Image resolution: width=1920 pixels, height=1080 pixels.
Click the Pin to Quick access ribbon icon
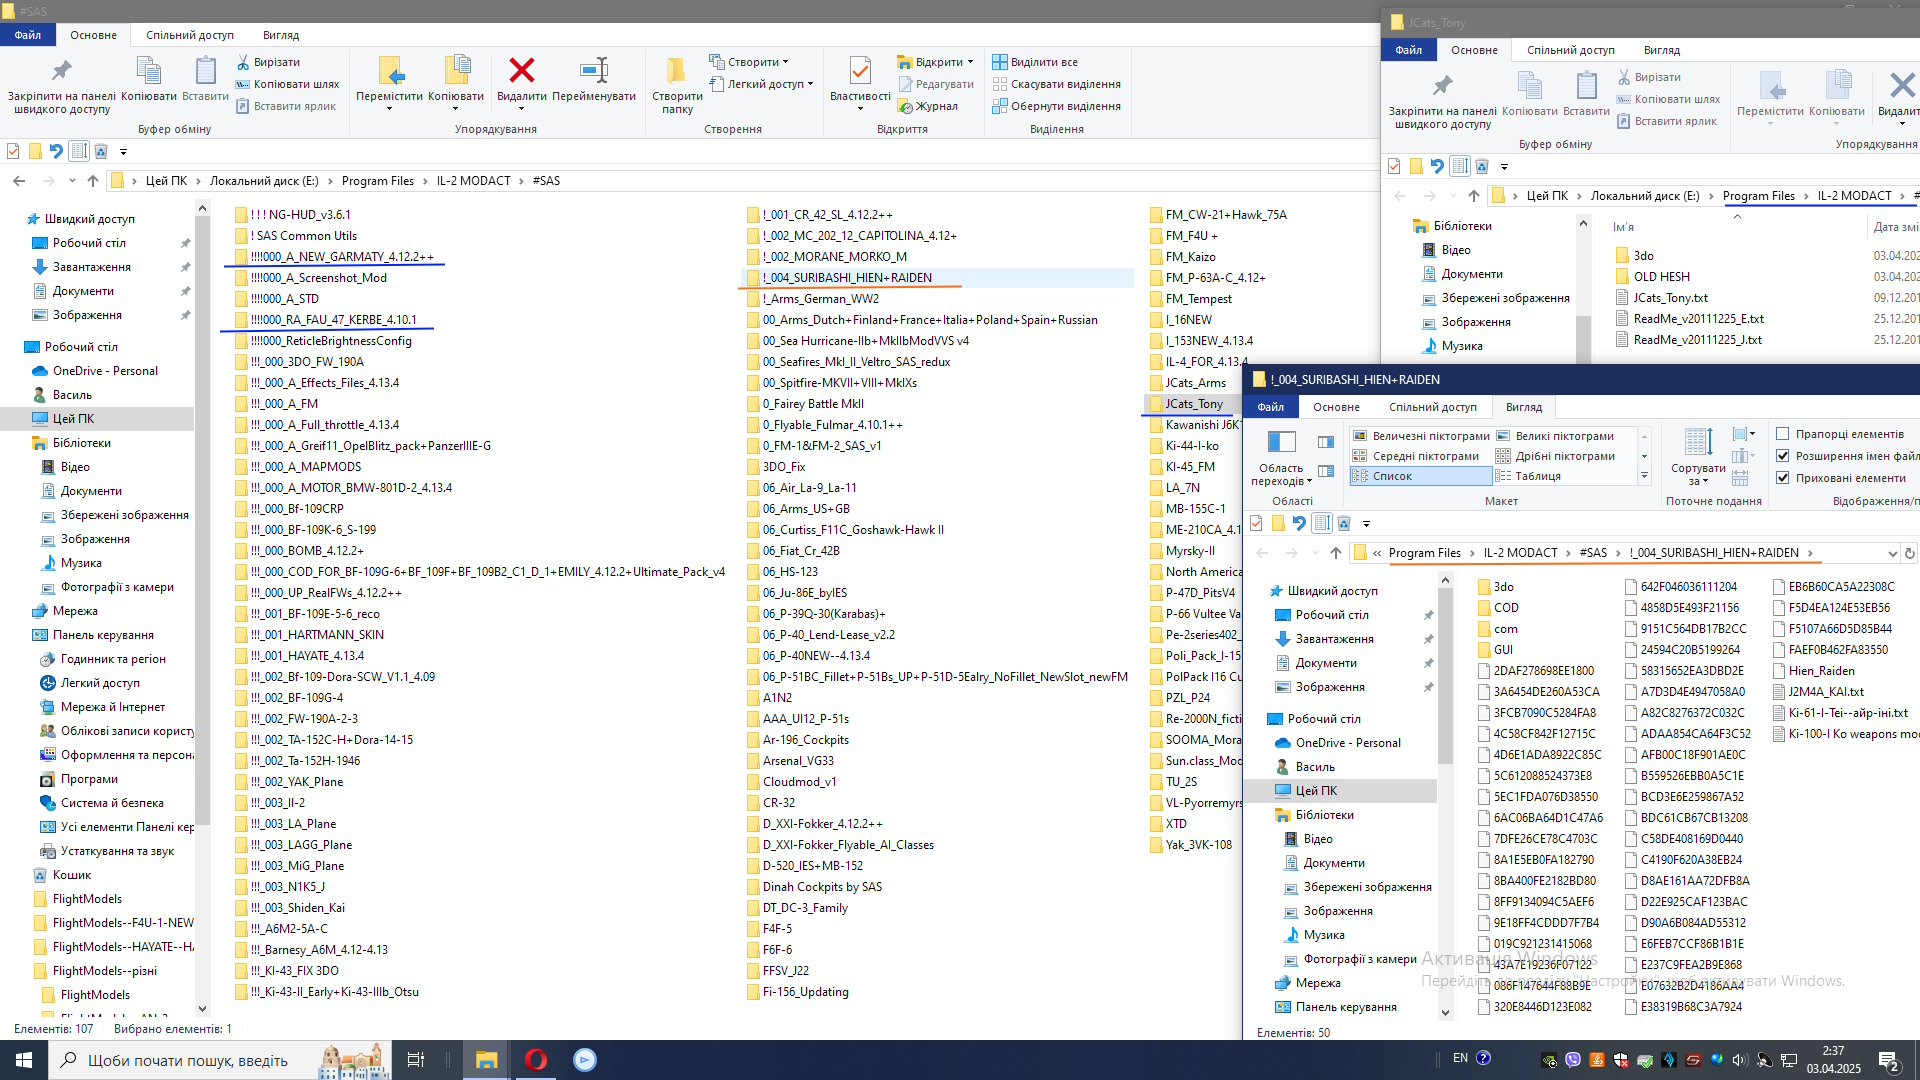tap(61, 72)
